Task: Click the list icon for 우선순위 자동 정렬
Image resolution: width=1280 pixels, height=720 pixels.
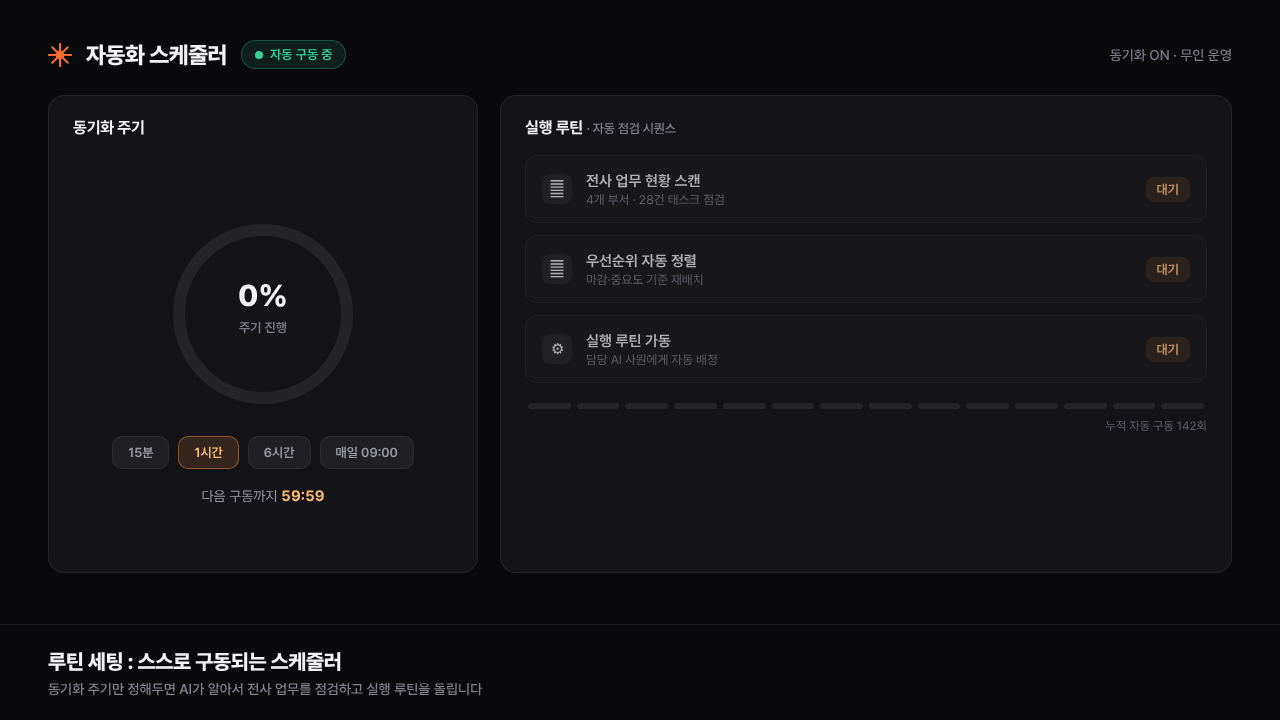Action: tap(557, 269)
